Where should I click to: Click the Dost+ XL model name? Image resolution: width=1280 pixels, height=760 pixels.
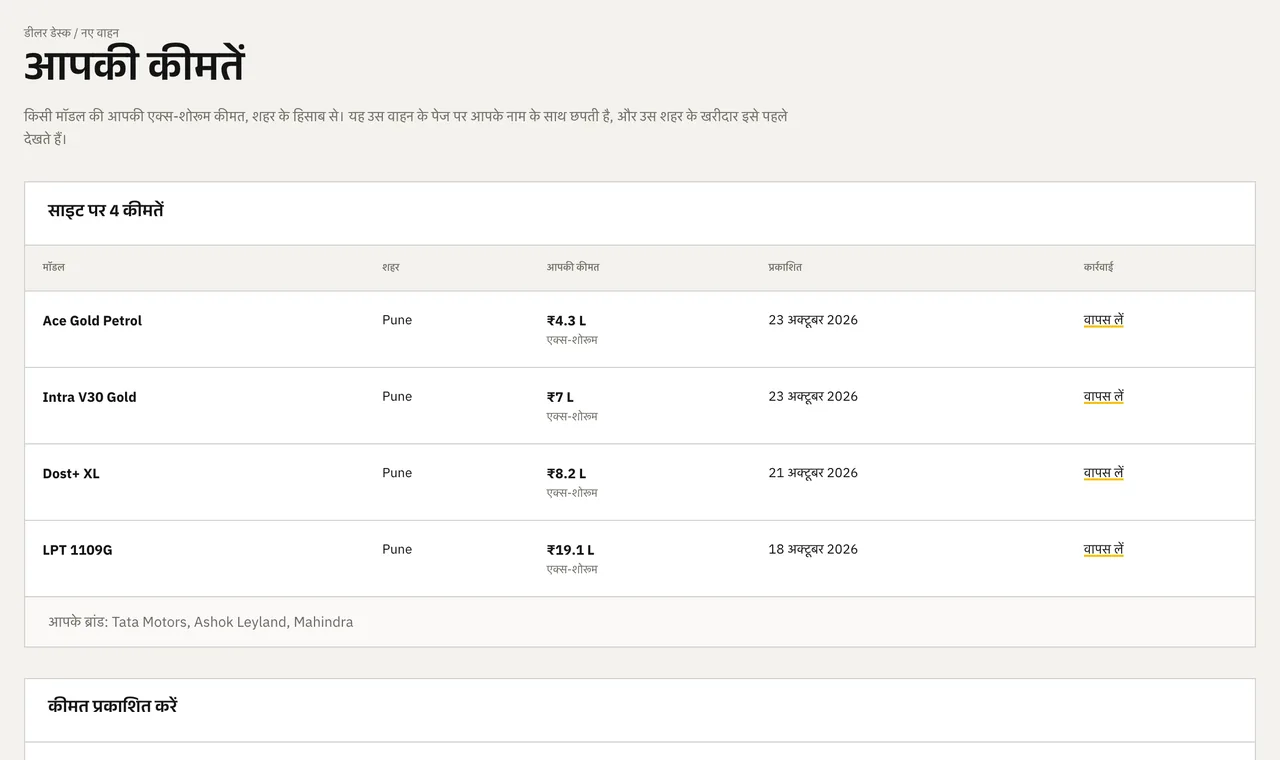pyautogui.click(x=71, y=474)
